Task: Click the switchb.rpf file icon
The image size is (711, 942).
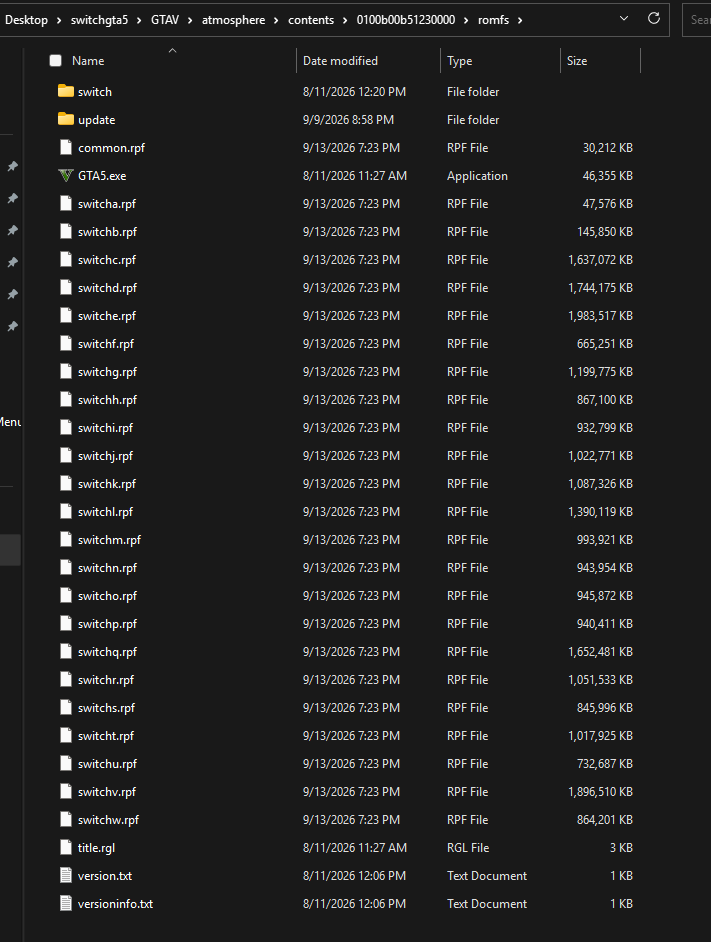Action: [66, 231]
